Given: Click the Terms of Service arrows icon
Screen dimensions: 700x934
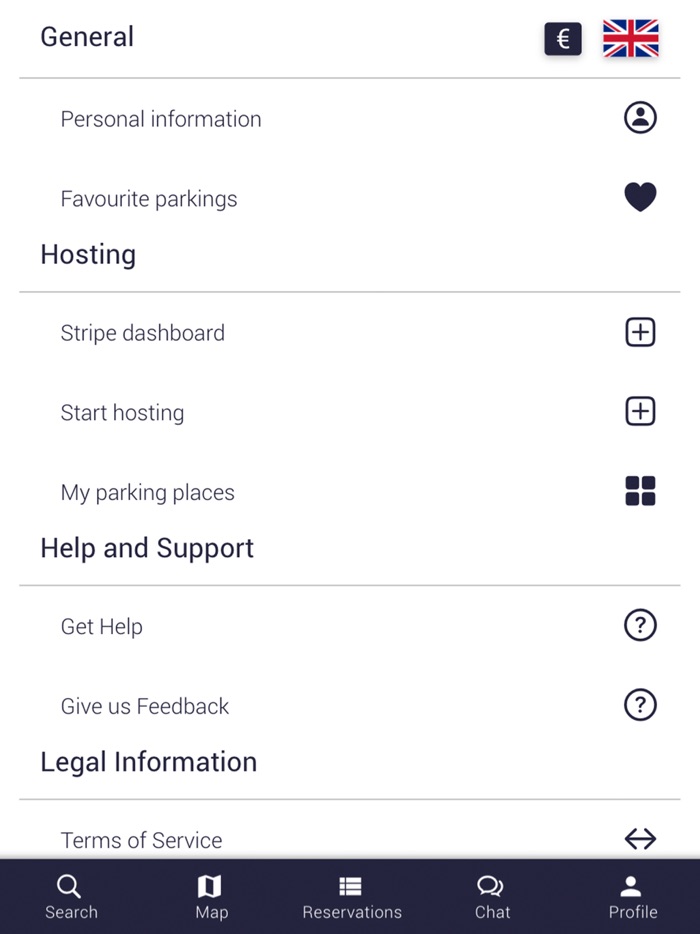Looking at the screenshot, I should coord(640,839).
